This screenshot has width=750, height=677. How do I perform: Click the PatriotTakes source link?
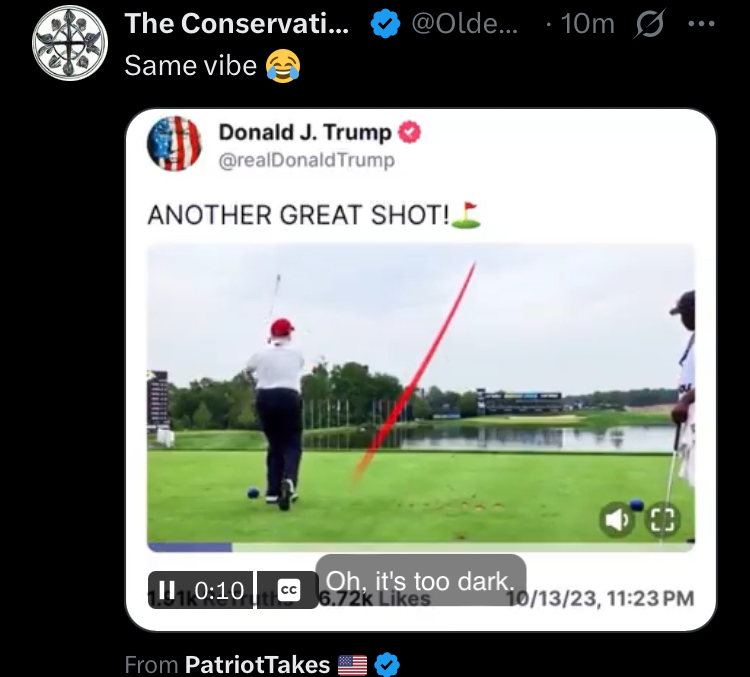pyautogui.click(x=257, y=664)
